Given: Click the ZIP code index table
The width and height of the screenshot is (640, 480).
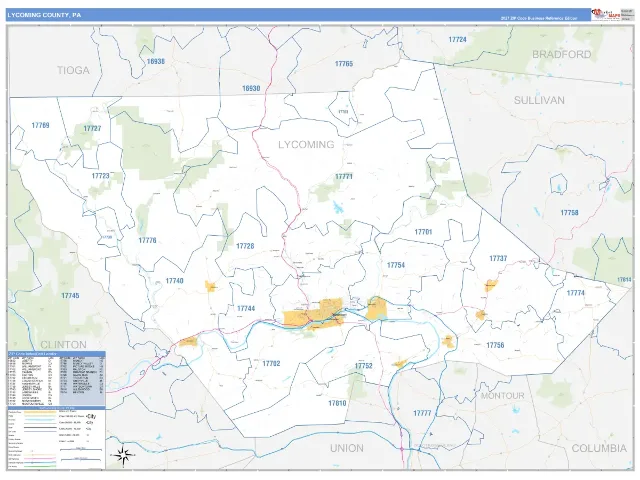Looking at the screenshot, I should (56, 378).
